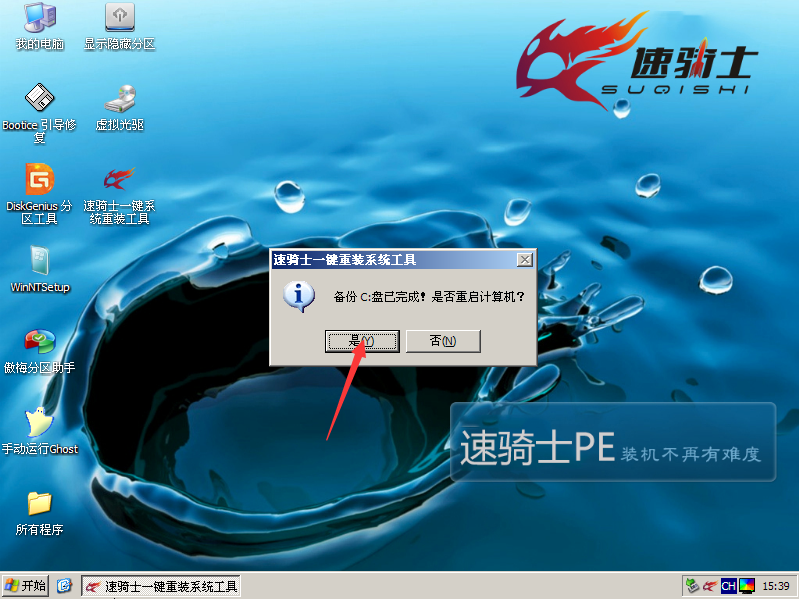This screenshot has height=599, width=799.
Task: Close the 速骑士一键重装系统工具 dialog
Action: coord(524,260)
